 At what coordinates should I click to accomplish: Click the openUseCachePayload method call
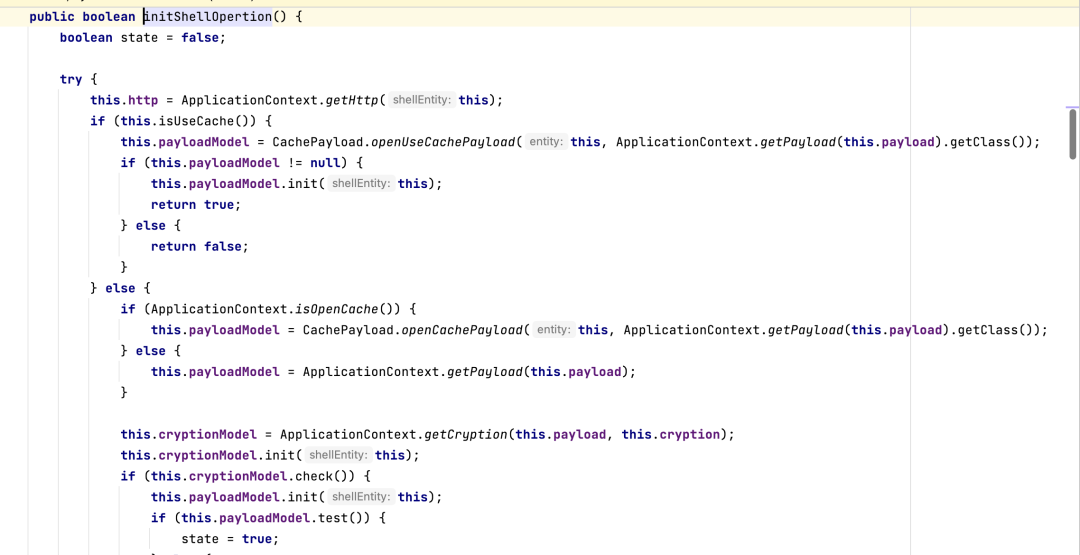pos(444,143)
